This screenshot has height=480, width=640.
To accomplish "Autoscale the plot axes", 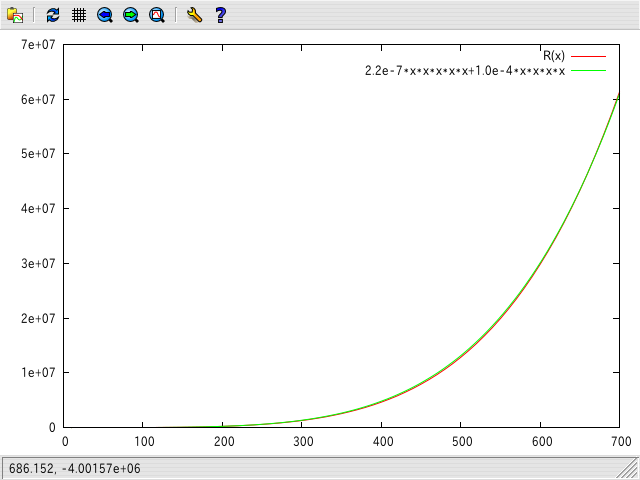I will point(157,15).
